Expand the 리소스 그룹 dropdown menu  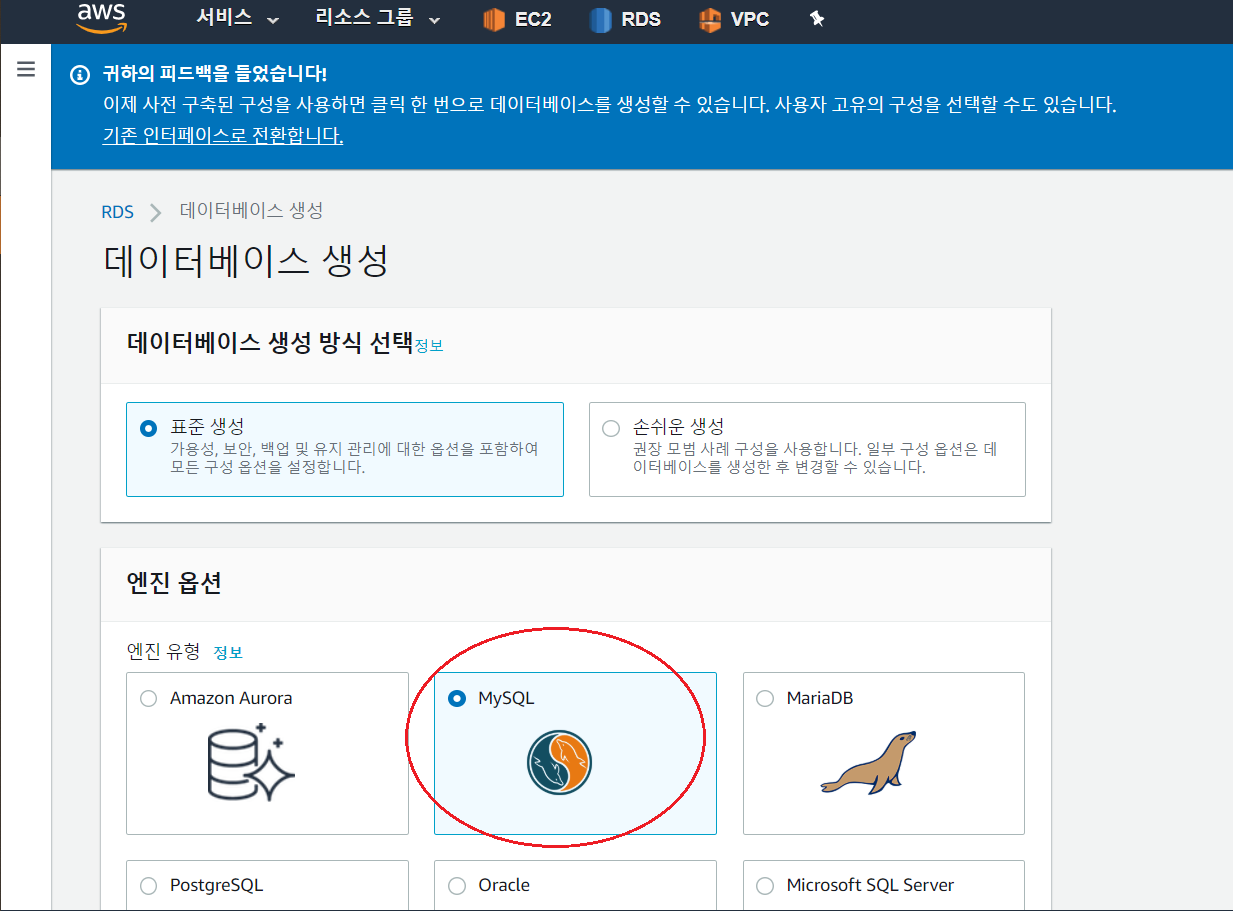(x=378, y=19)
